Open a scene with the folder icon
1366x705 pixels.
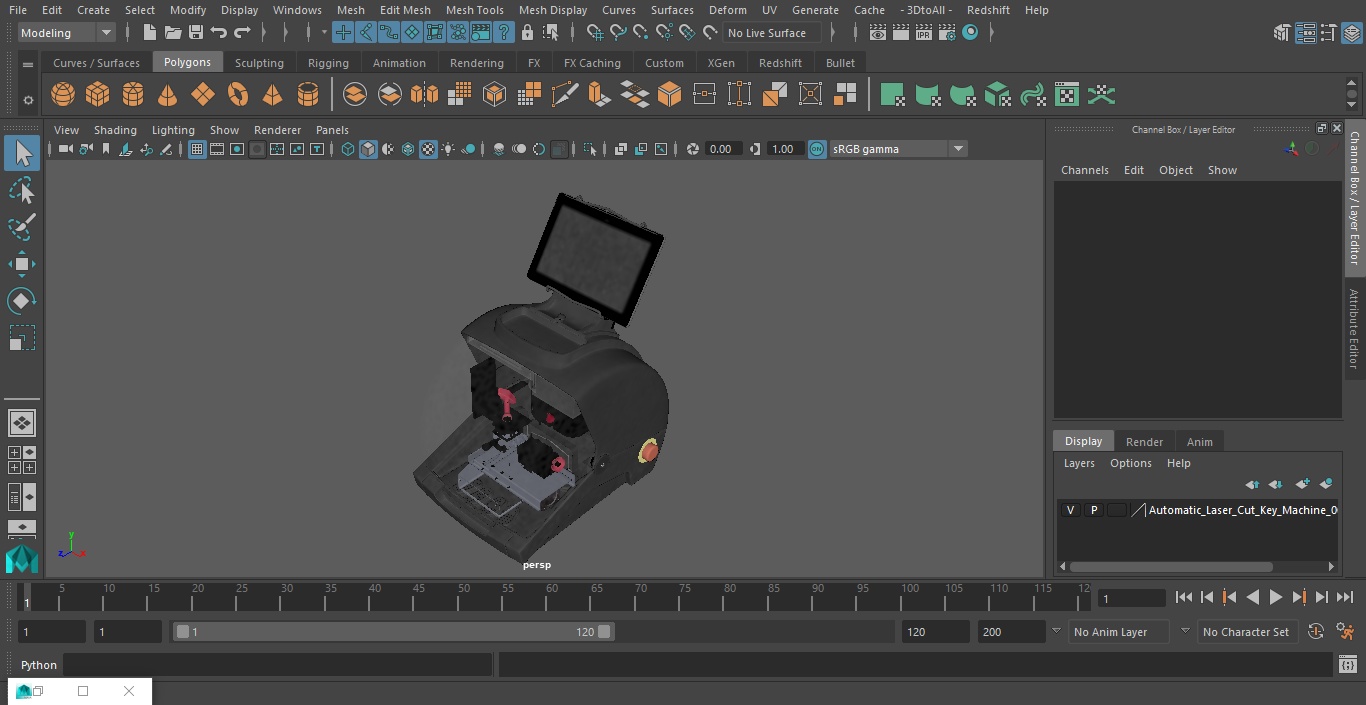coord(173,33)
